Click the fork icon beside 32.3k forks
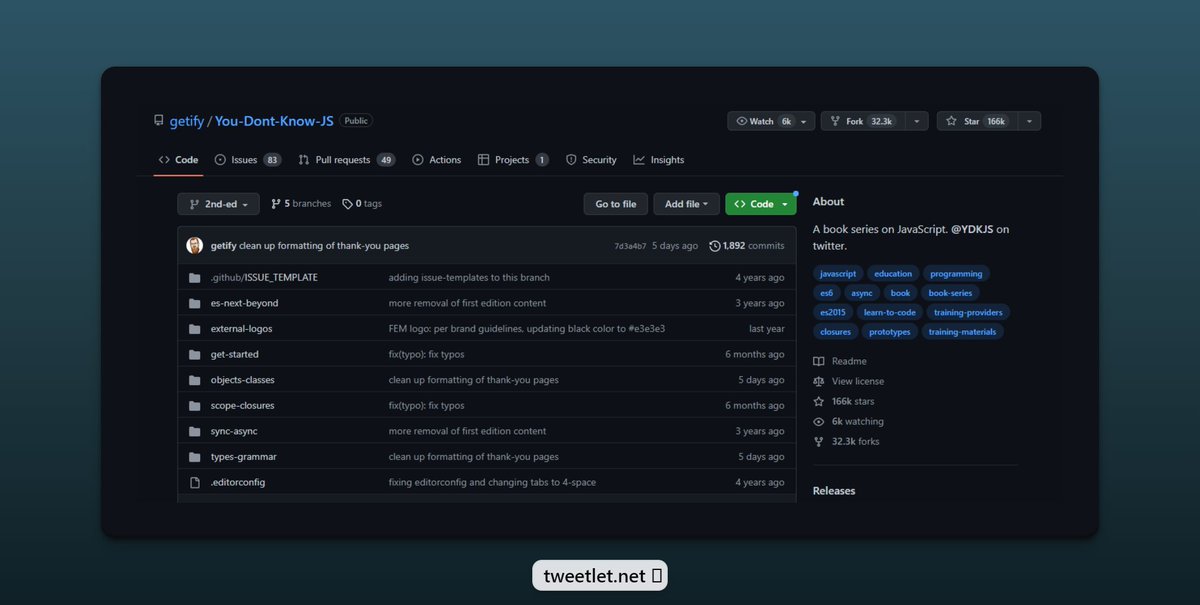The width and height of the screenshot is (1200, 605). pyautogui.click(x=819, y=441)
